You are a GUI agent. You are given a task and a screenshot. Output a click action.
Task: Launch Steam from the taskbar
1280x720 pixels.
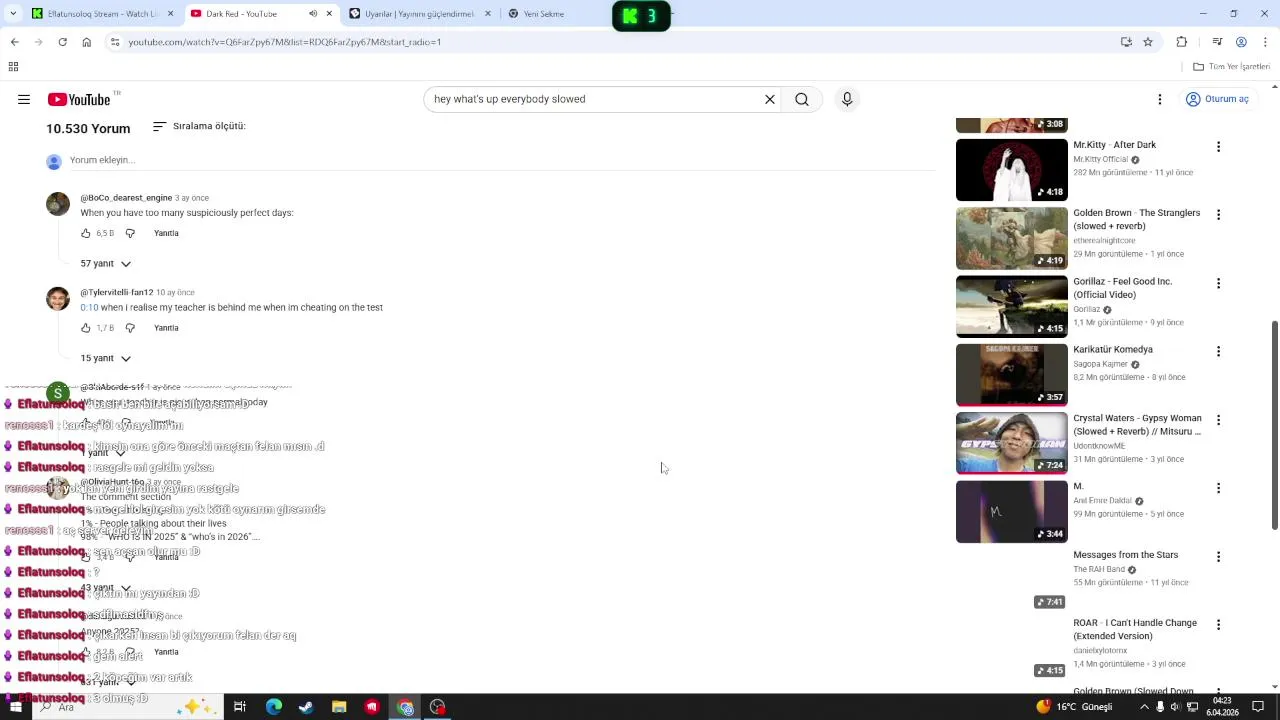306,707
